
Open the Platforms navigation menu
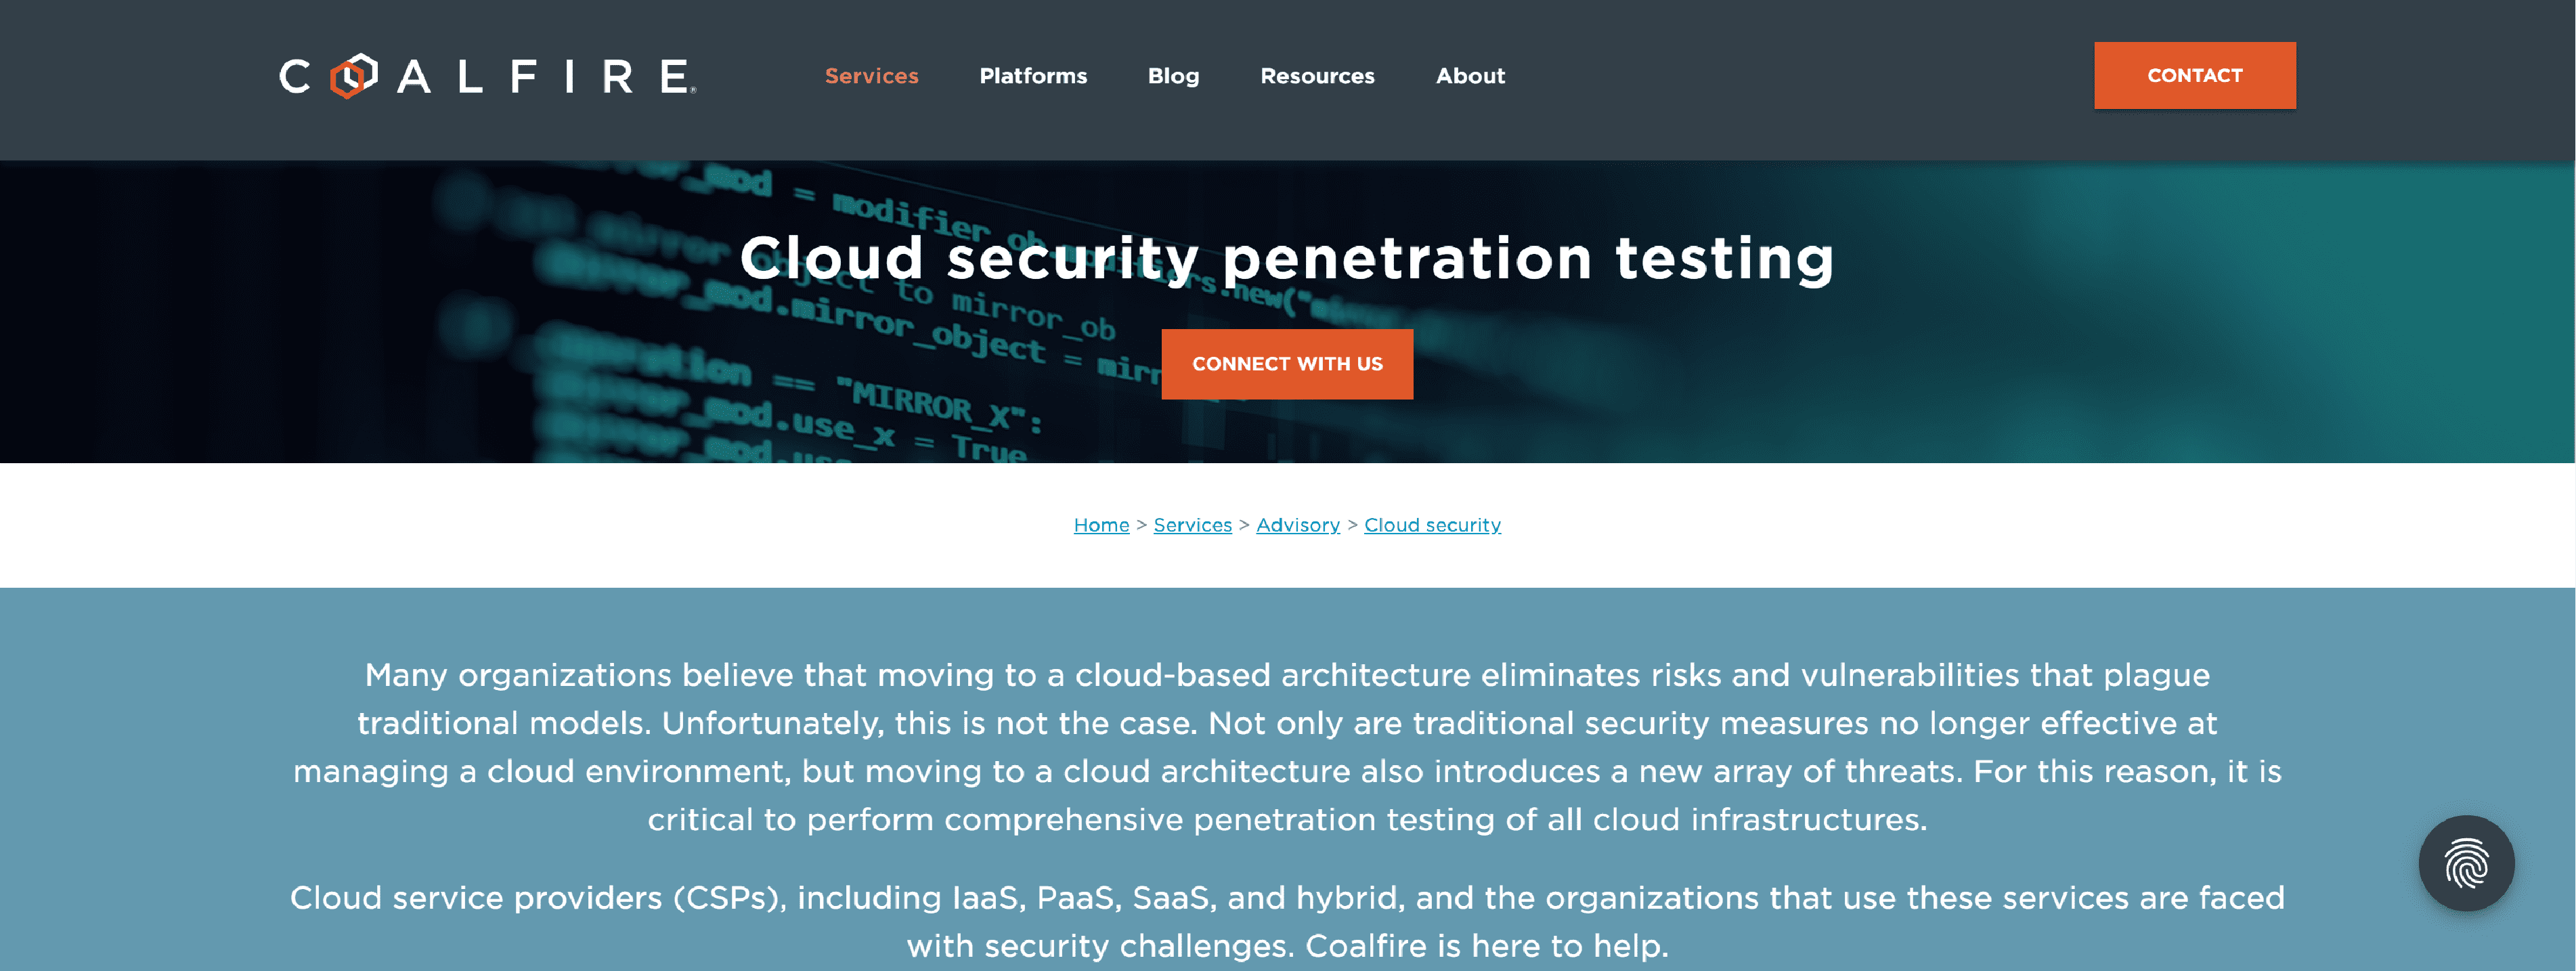click(1033, 76)
